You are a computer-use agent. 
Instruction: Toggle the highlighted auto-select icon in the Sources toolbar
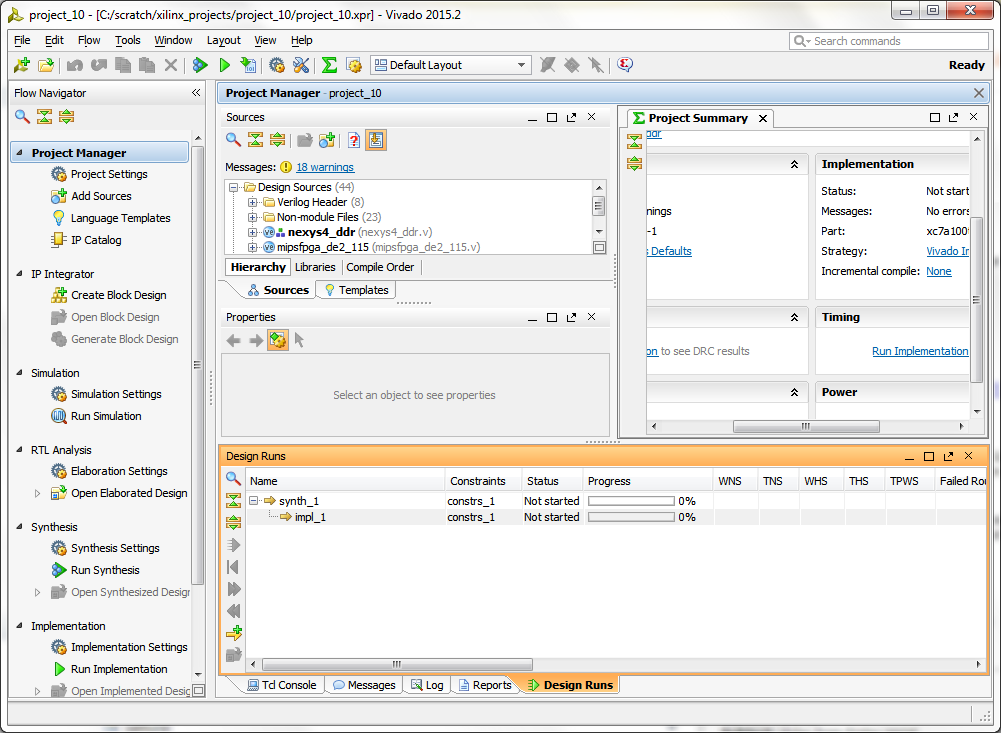click(376, 140)
